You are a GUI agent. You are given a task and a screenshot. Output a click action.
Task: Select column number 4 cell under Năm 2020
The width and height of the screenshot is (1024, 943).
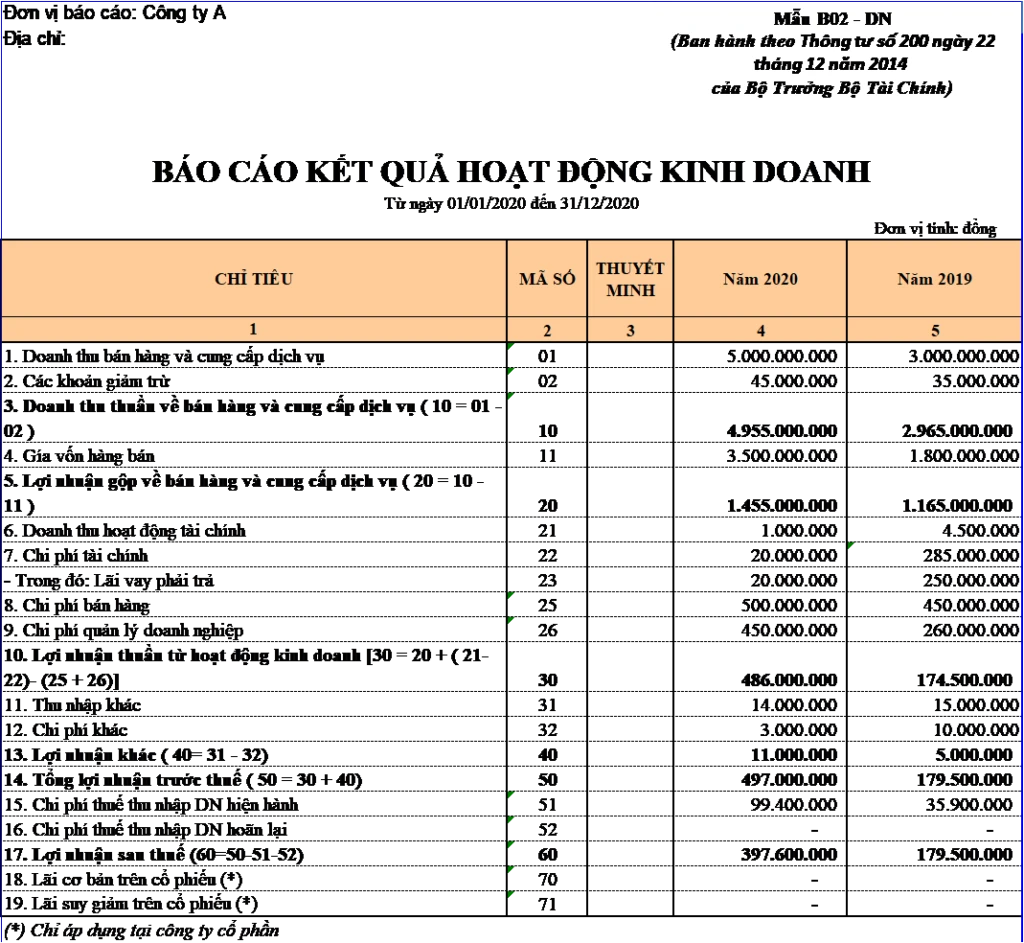click(760, 330)
